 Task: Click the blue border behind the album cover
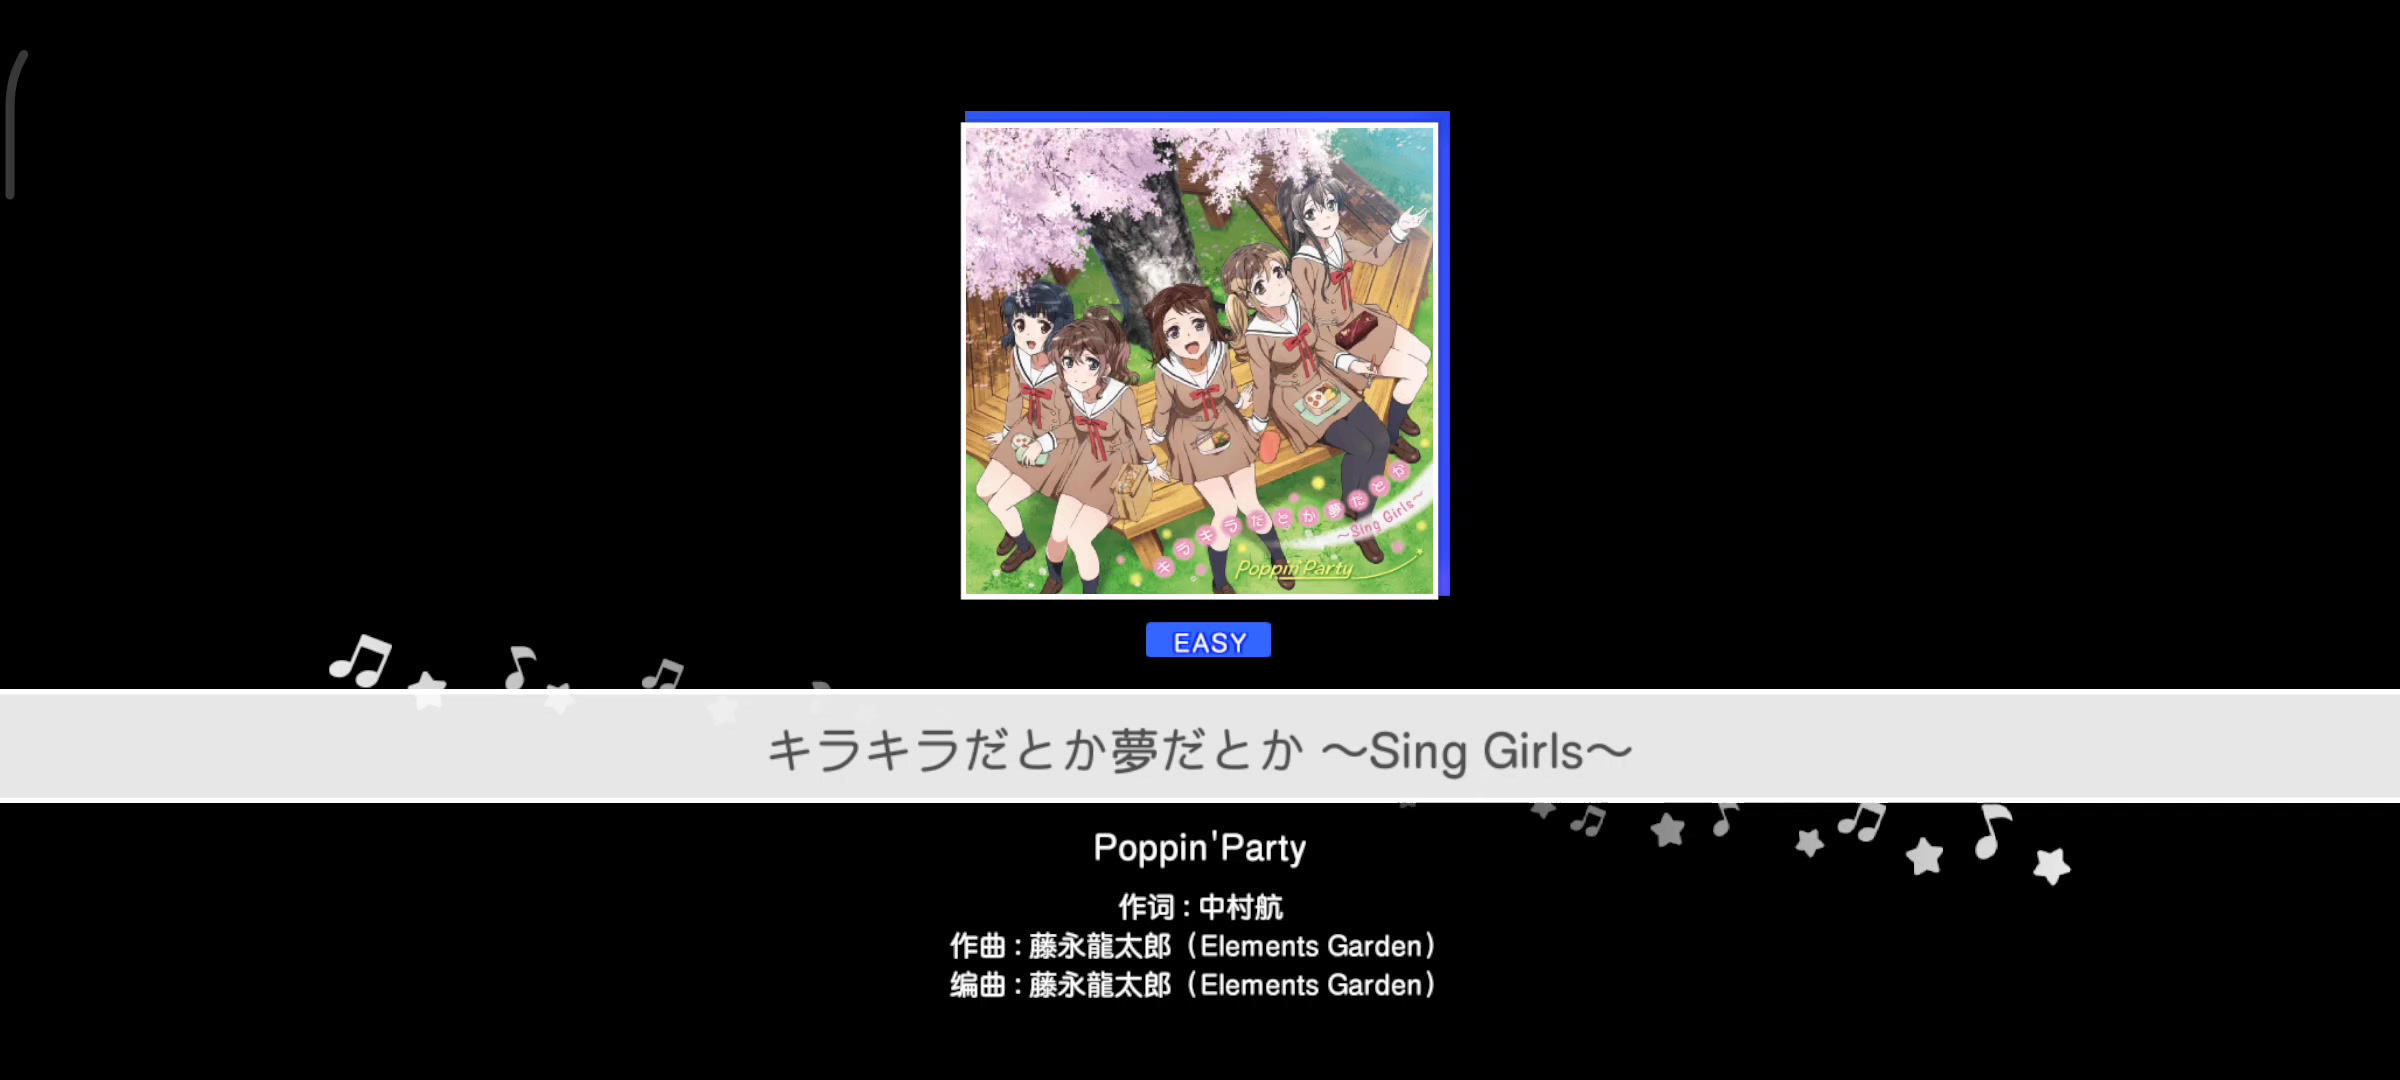coord(1206,116)
